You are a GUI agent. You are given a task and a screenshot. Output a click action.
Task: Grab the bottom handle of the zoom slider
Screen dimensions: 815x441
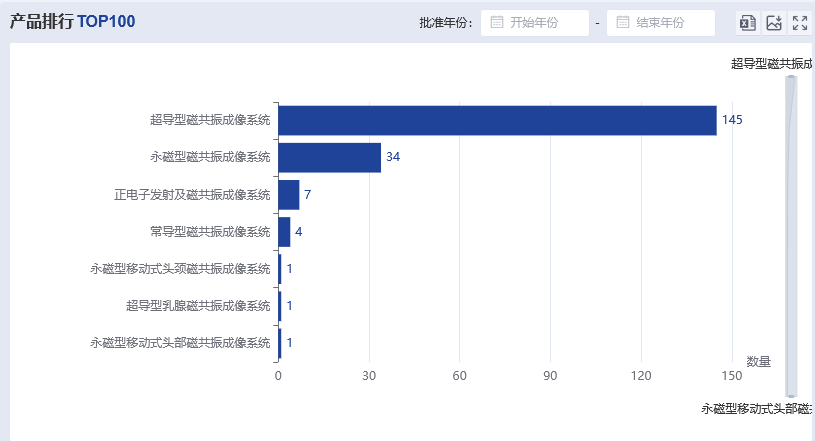tap(791, 396)
